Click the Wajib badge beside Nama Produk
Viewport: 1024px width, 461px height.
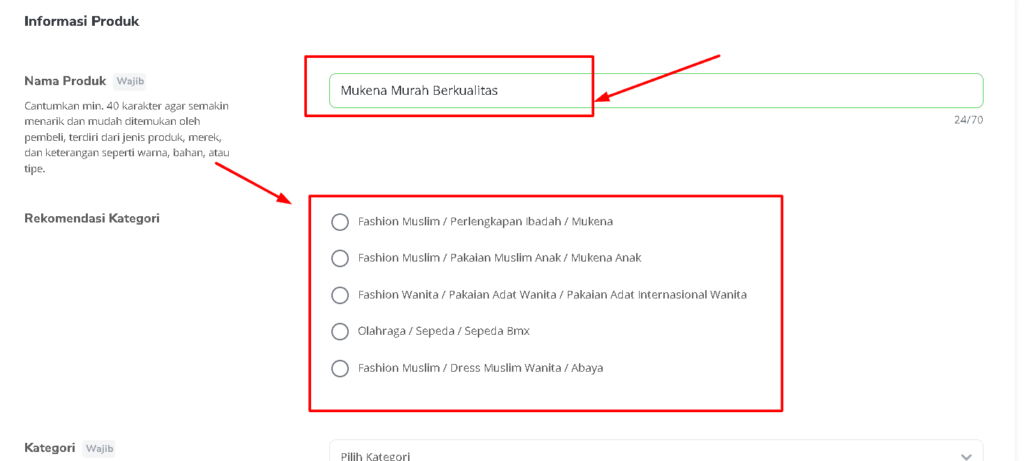pyautogui.click(x=130, y=81)
